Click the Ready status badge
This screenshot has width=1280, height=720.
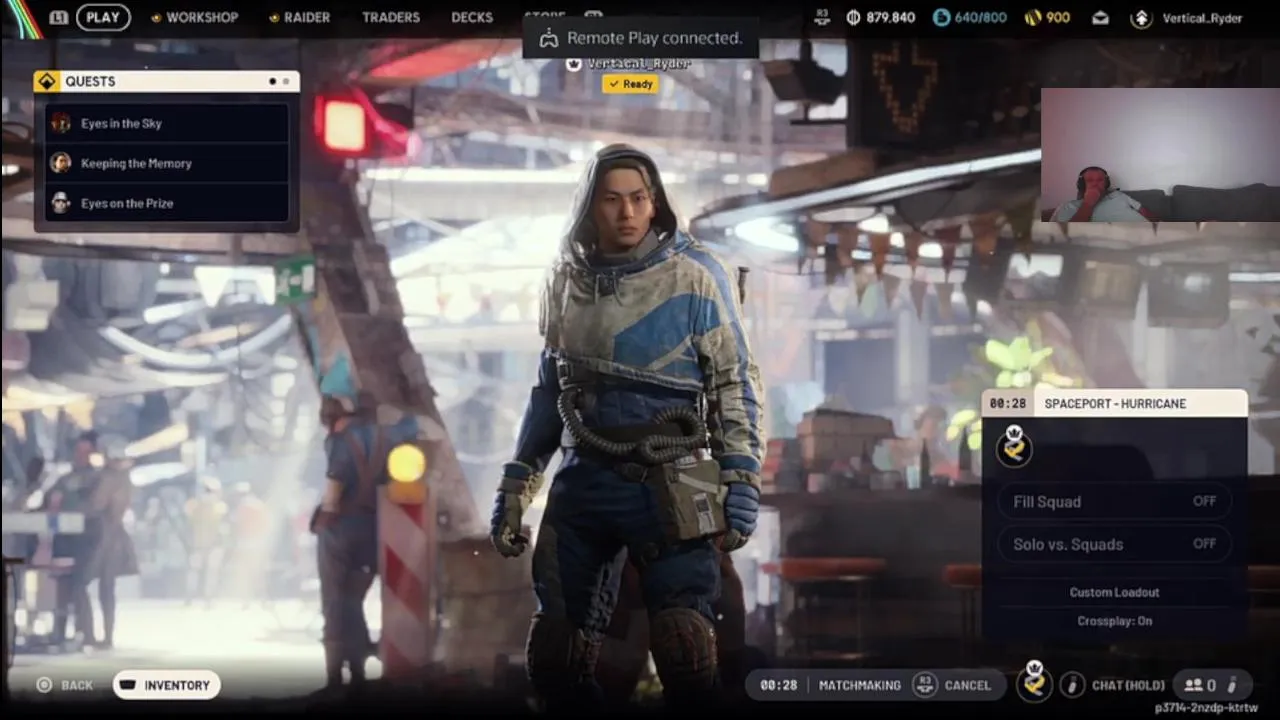(630, 84)
